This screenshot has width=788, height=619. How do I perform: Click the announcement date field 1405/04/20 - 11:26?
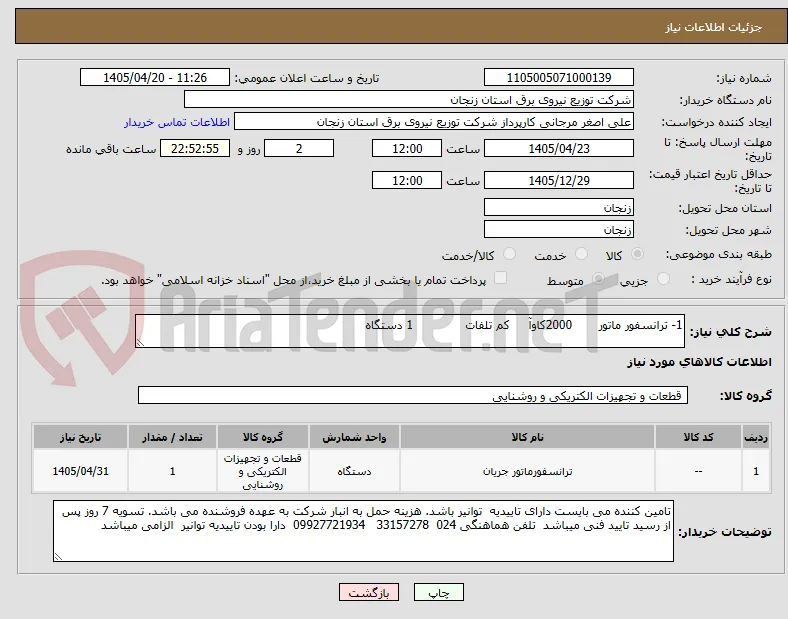point(155,77)
